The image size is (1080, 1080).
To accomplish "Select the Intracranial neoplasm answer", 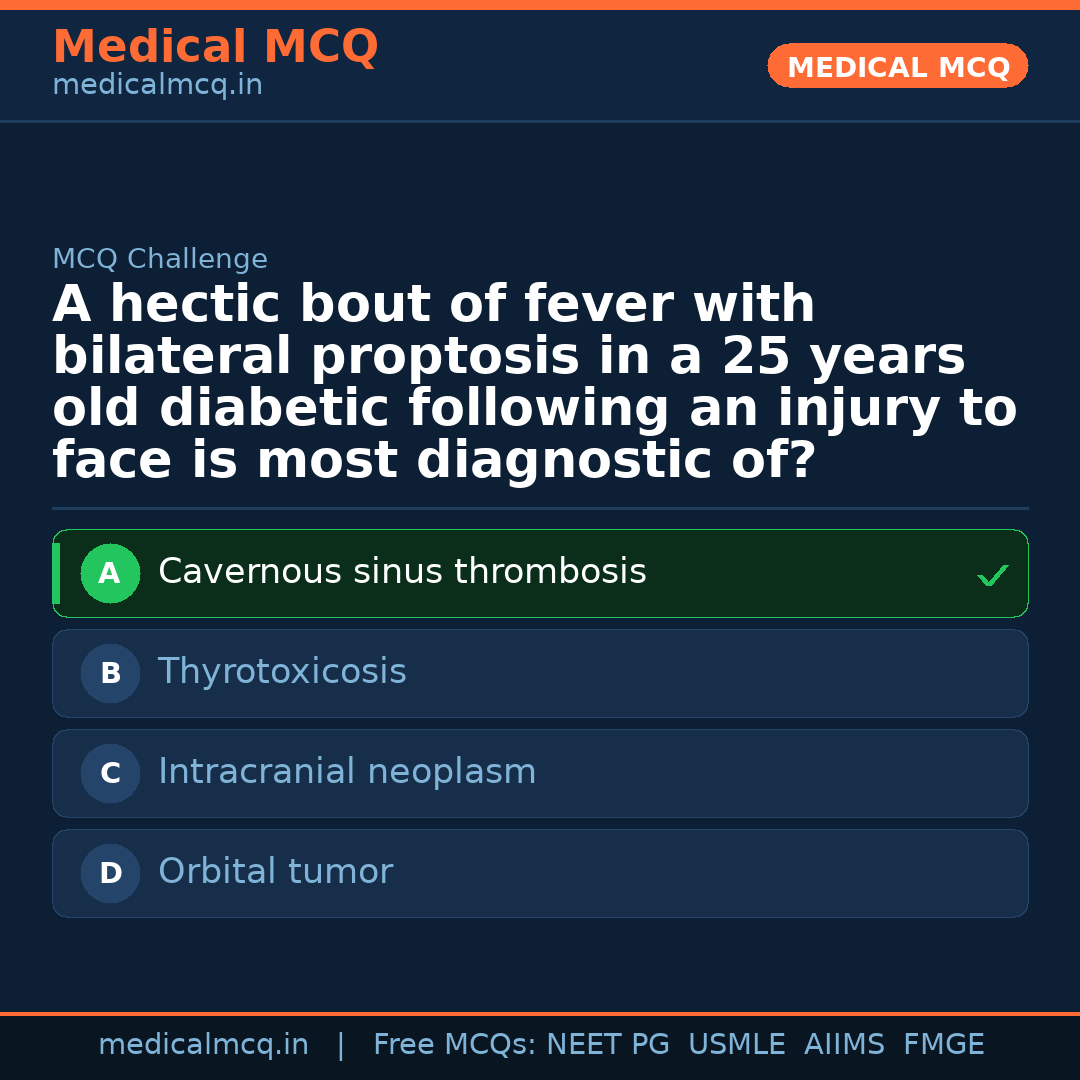I will (x=347, y=772).
